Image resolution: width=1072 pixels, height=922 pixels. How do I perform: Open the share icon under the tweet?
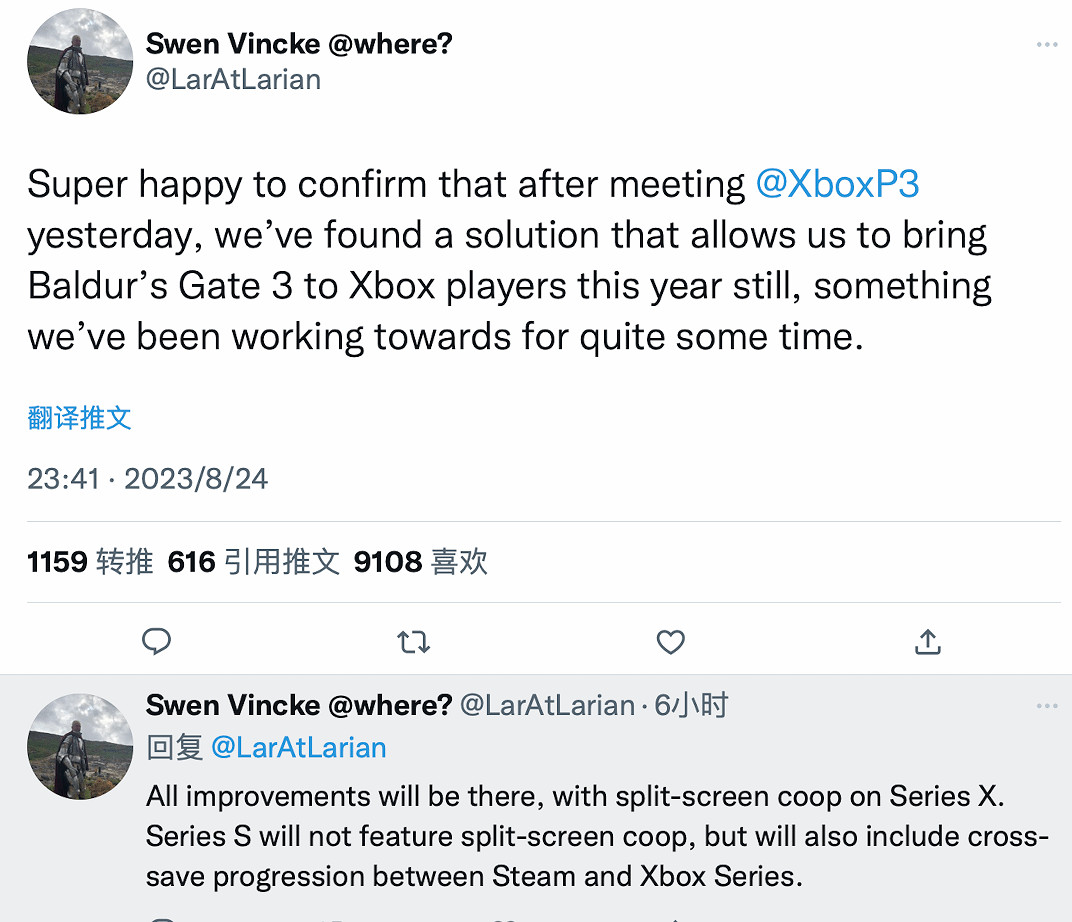pos(928,641)
